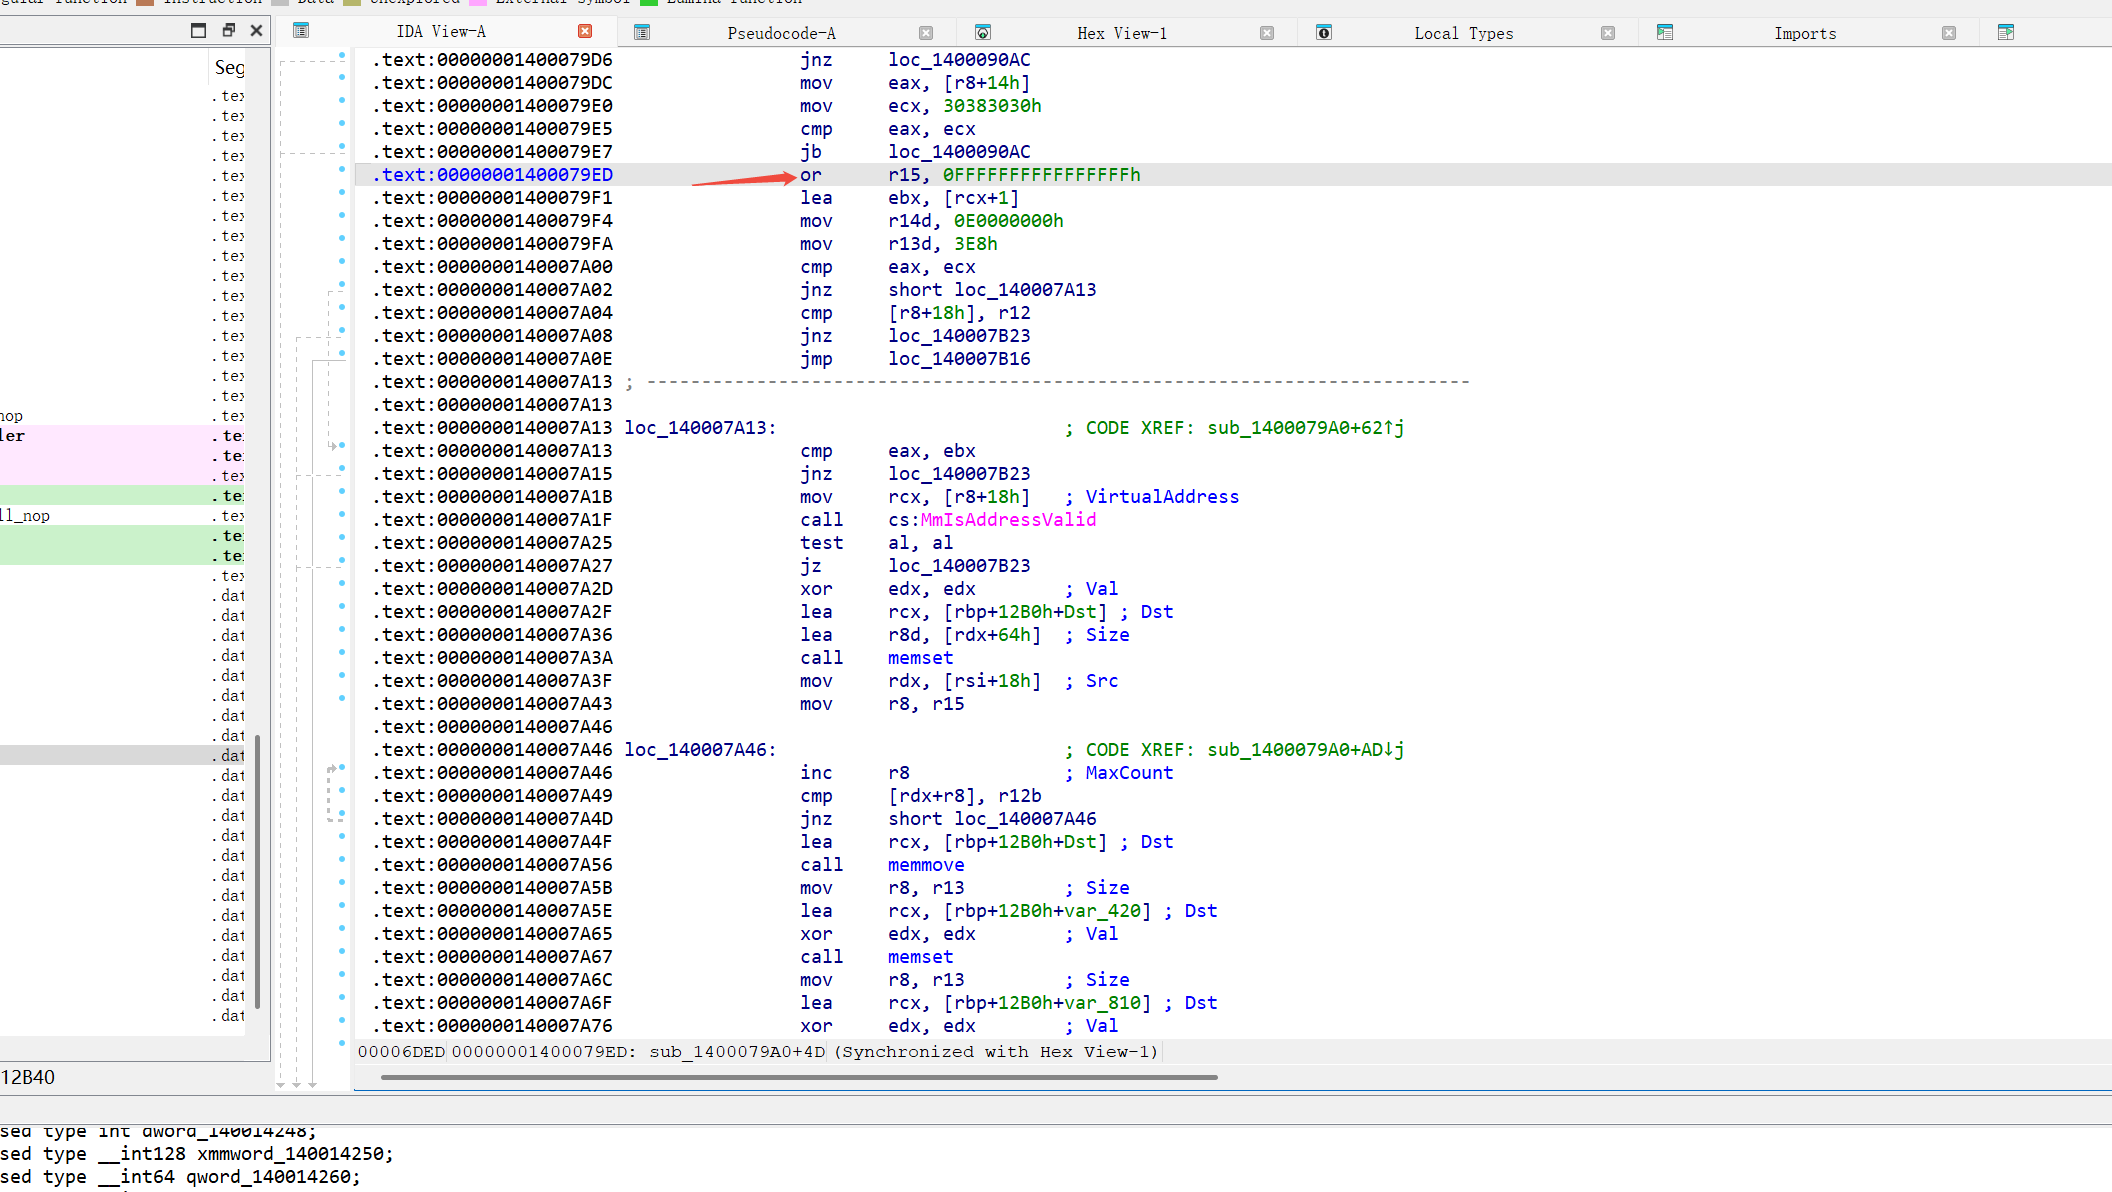Screen dimensions: 2112x1192
Task: Click the IDA View-A tab icon
Action: click(x=301, y=32)
